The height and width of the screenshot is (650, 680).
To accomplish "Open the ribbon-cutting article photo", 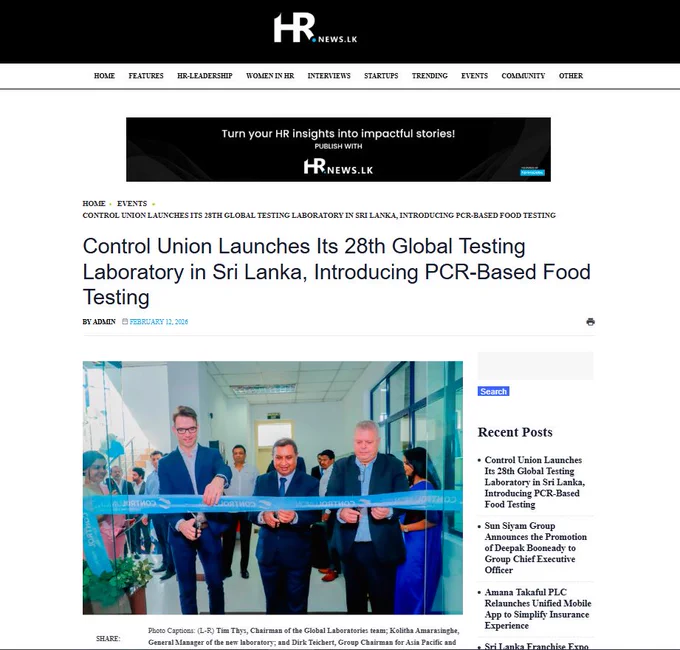I will point(273,488).
